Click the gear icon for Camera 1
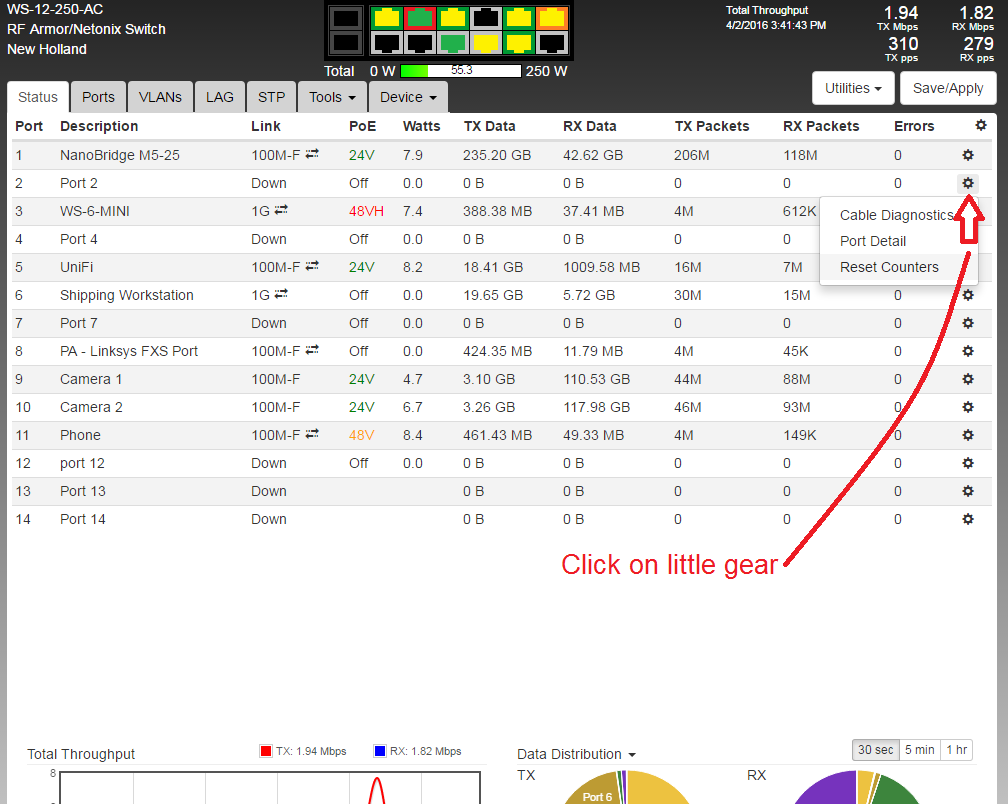1008x804 pixels. pyautogui.click(x=967, y=379)
